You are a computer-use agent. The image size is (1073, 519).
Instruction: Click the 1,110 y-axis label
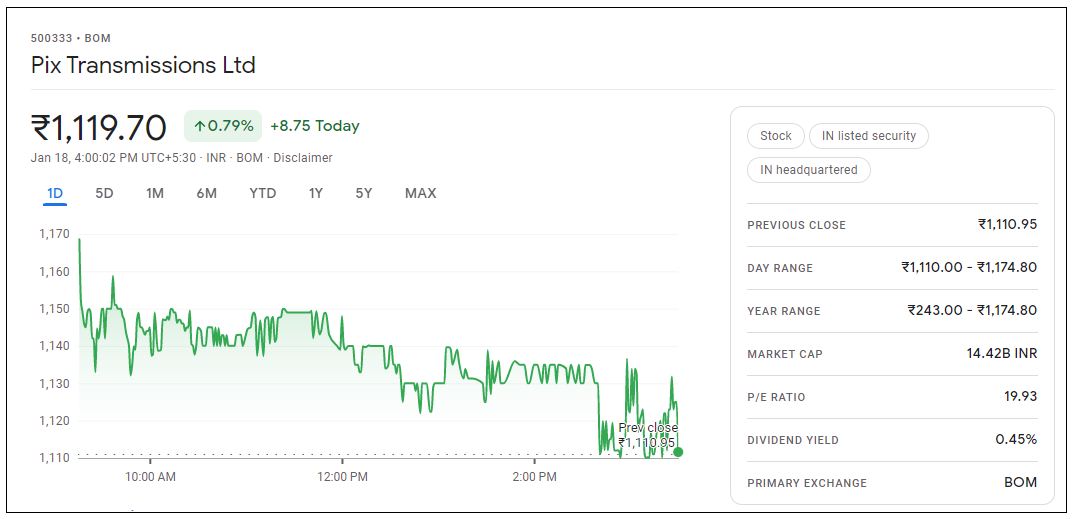55,457
